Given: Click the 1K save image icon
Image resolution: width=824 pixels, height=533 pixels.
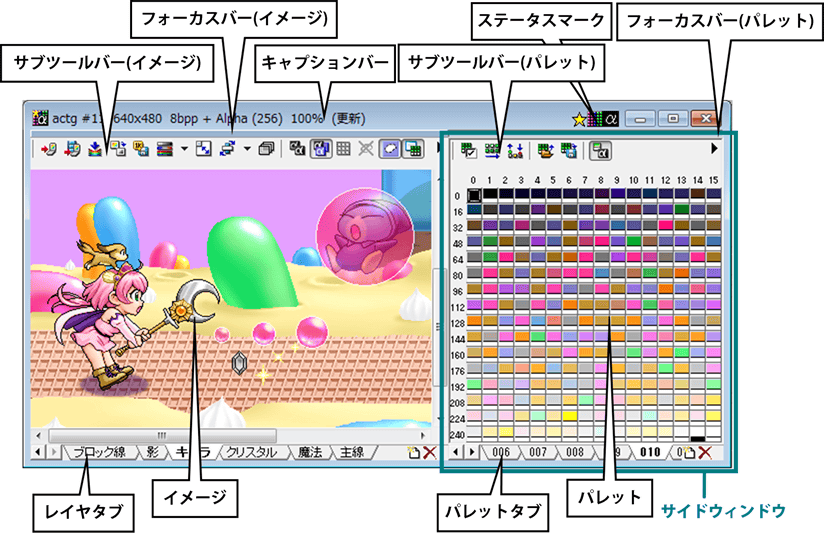Looking at the screenshot, I should tap(140, 150).
